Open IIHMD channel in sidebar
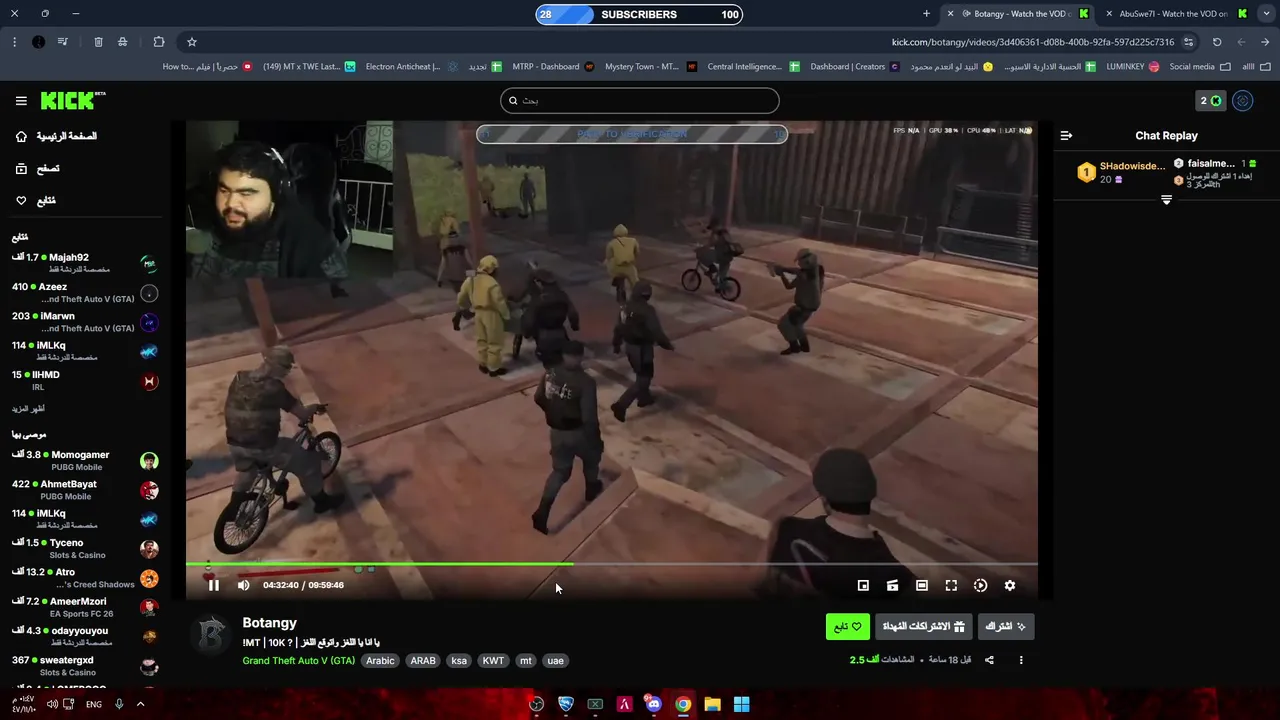 [x=85, y=380]
